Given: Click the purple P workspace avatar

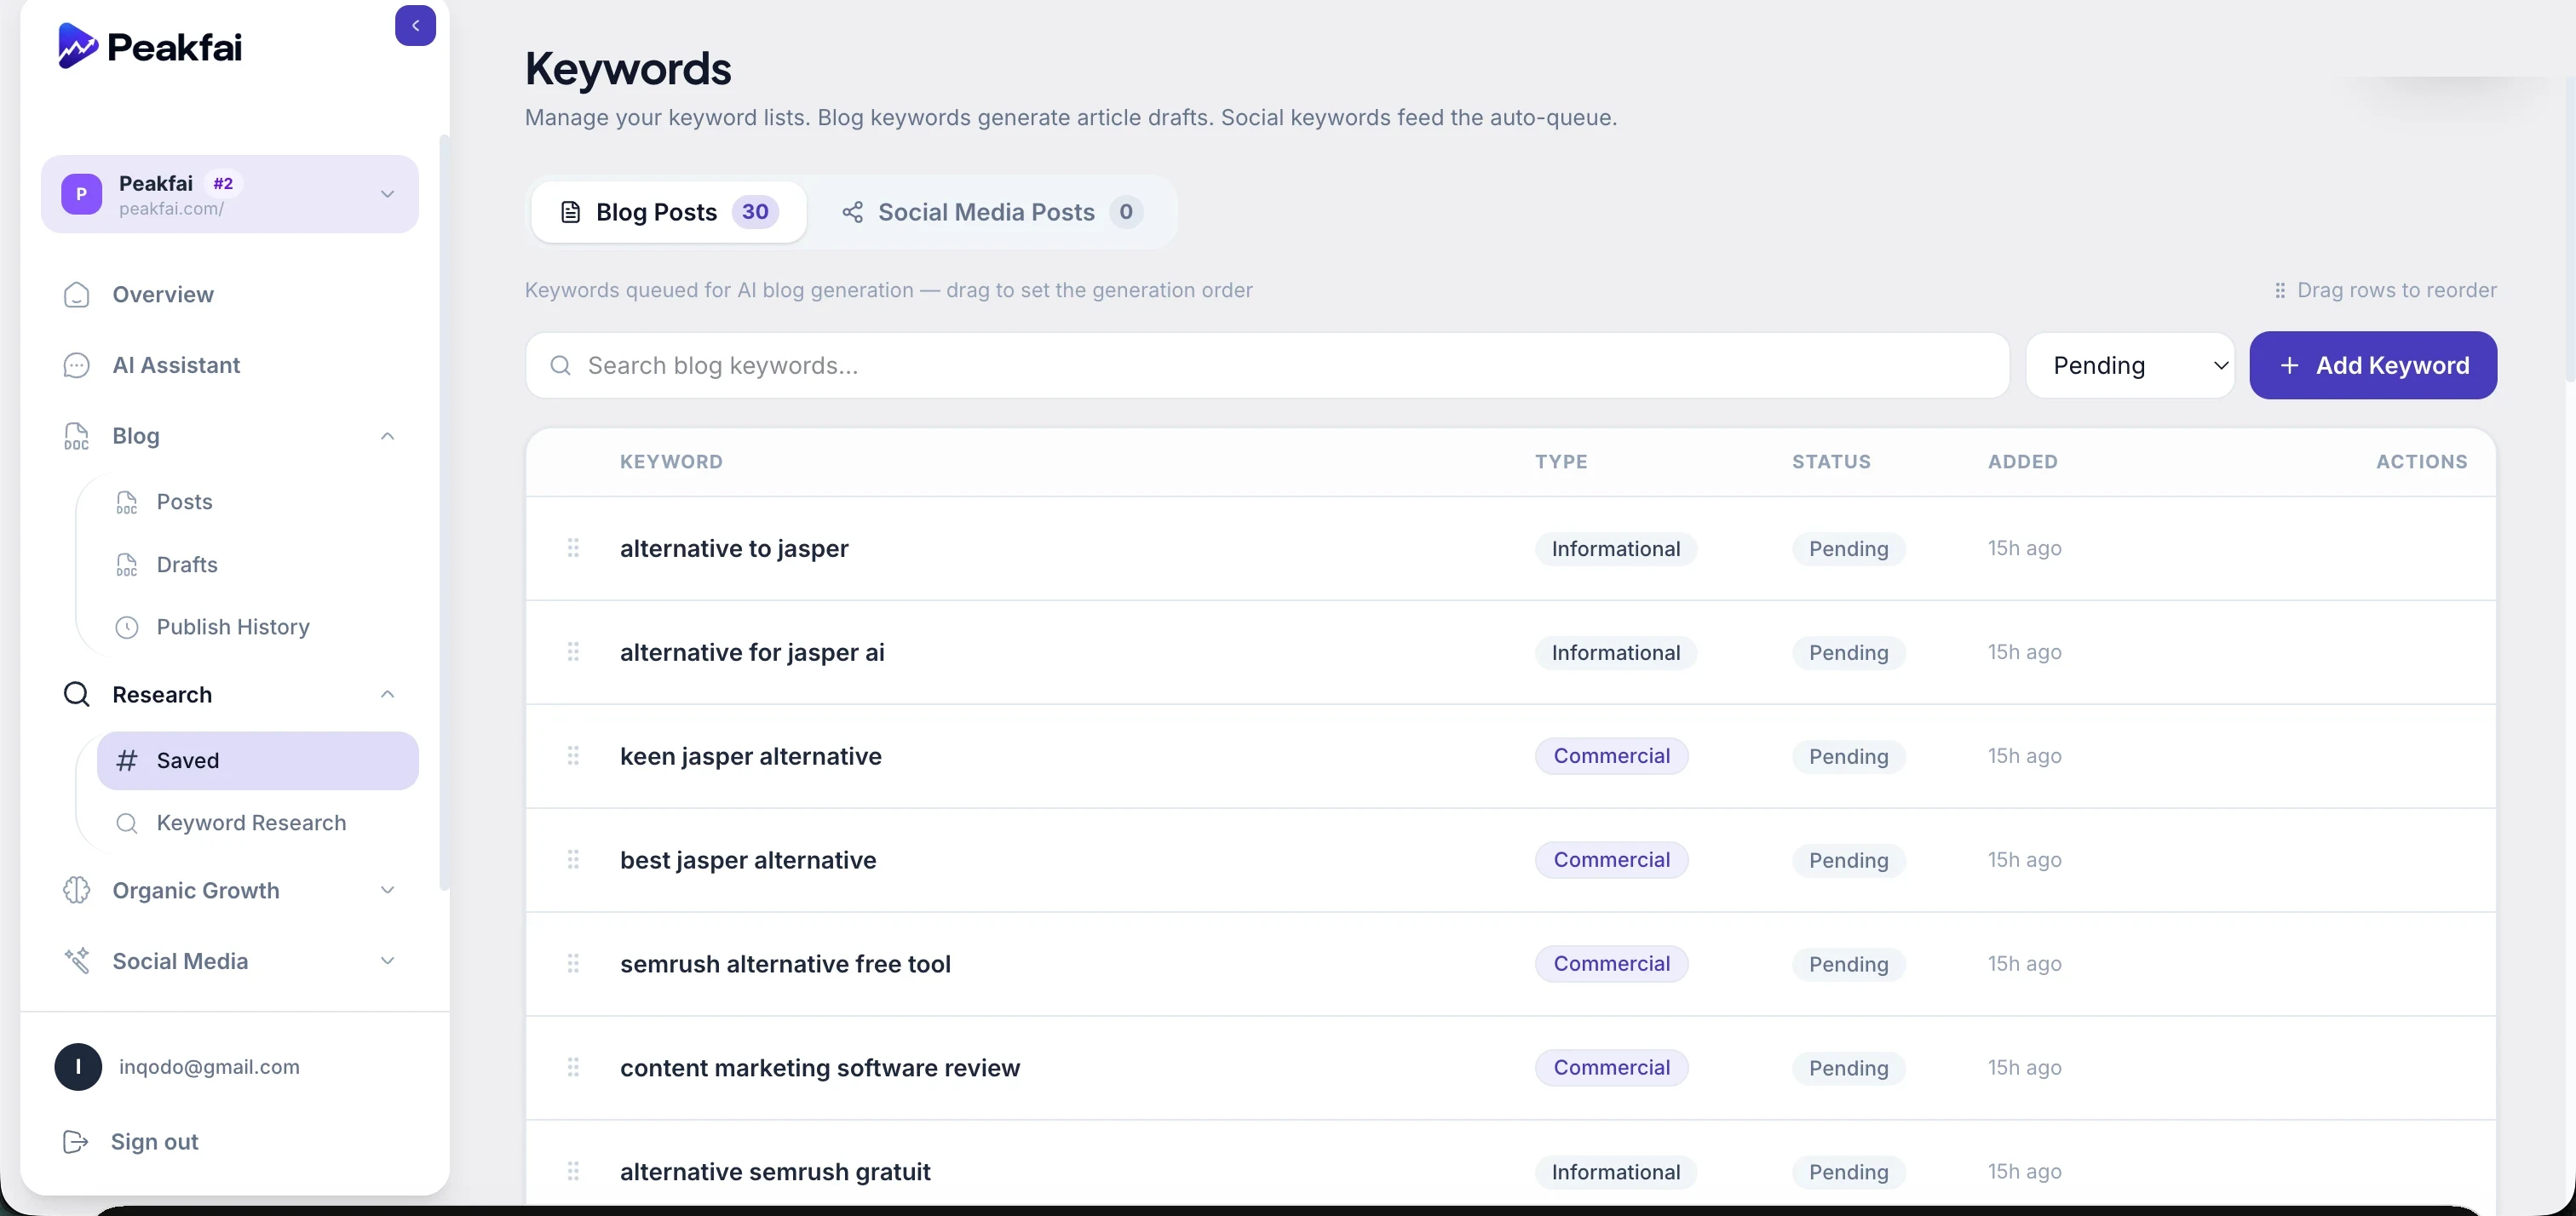Looking at the screenshot, I should tap(81, 194).
